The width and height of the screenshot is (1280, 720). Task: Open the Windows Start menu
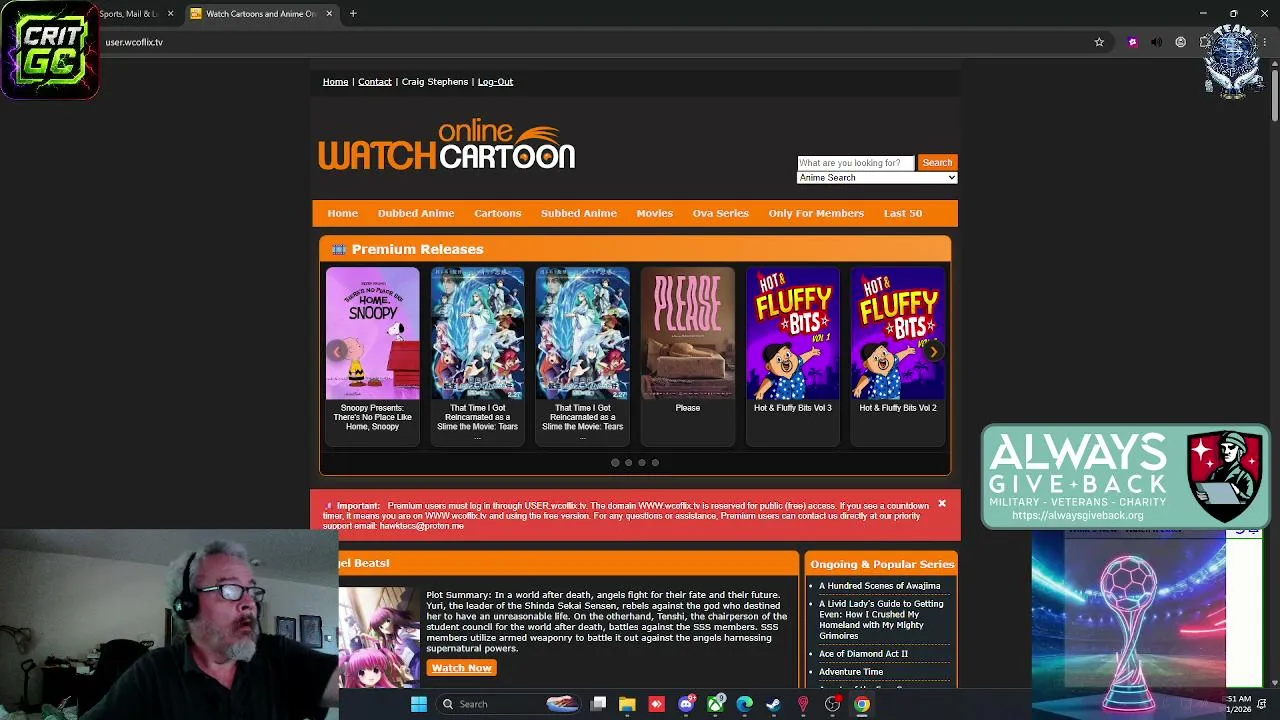(419, 704)
